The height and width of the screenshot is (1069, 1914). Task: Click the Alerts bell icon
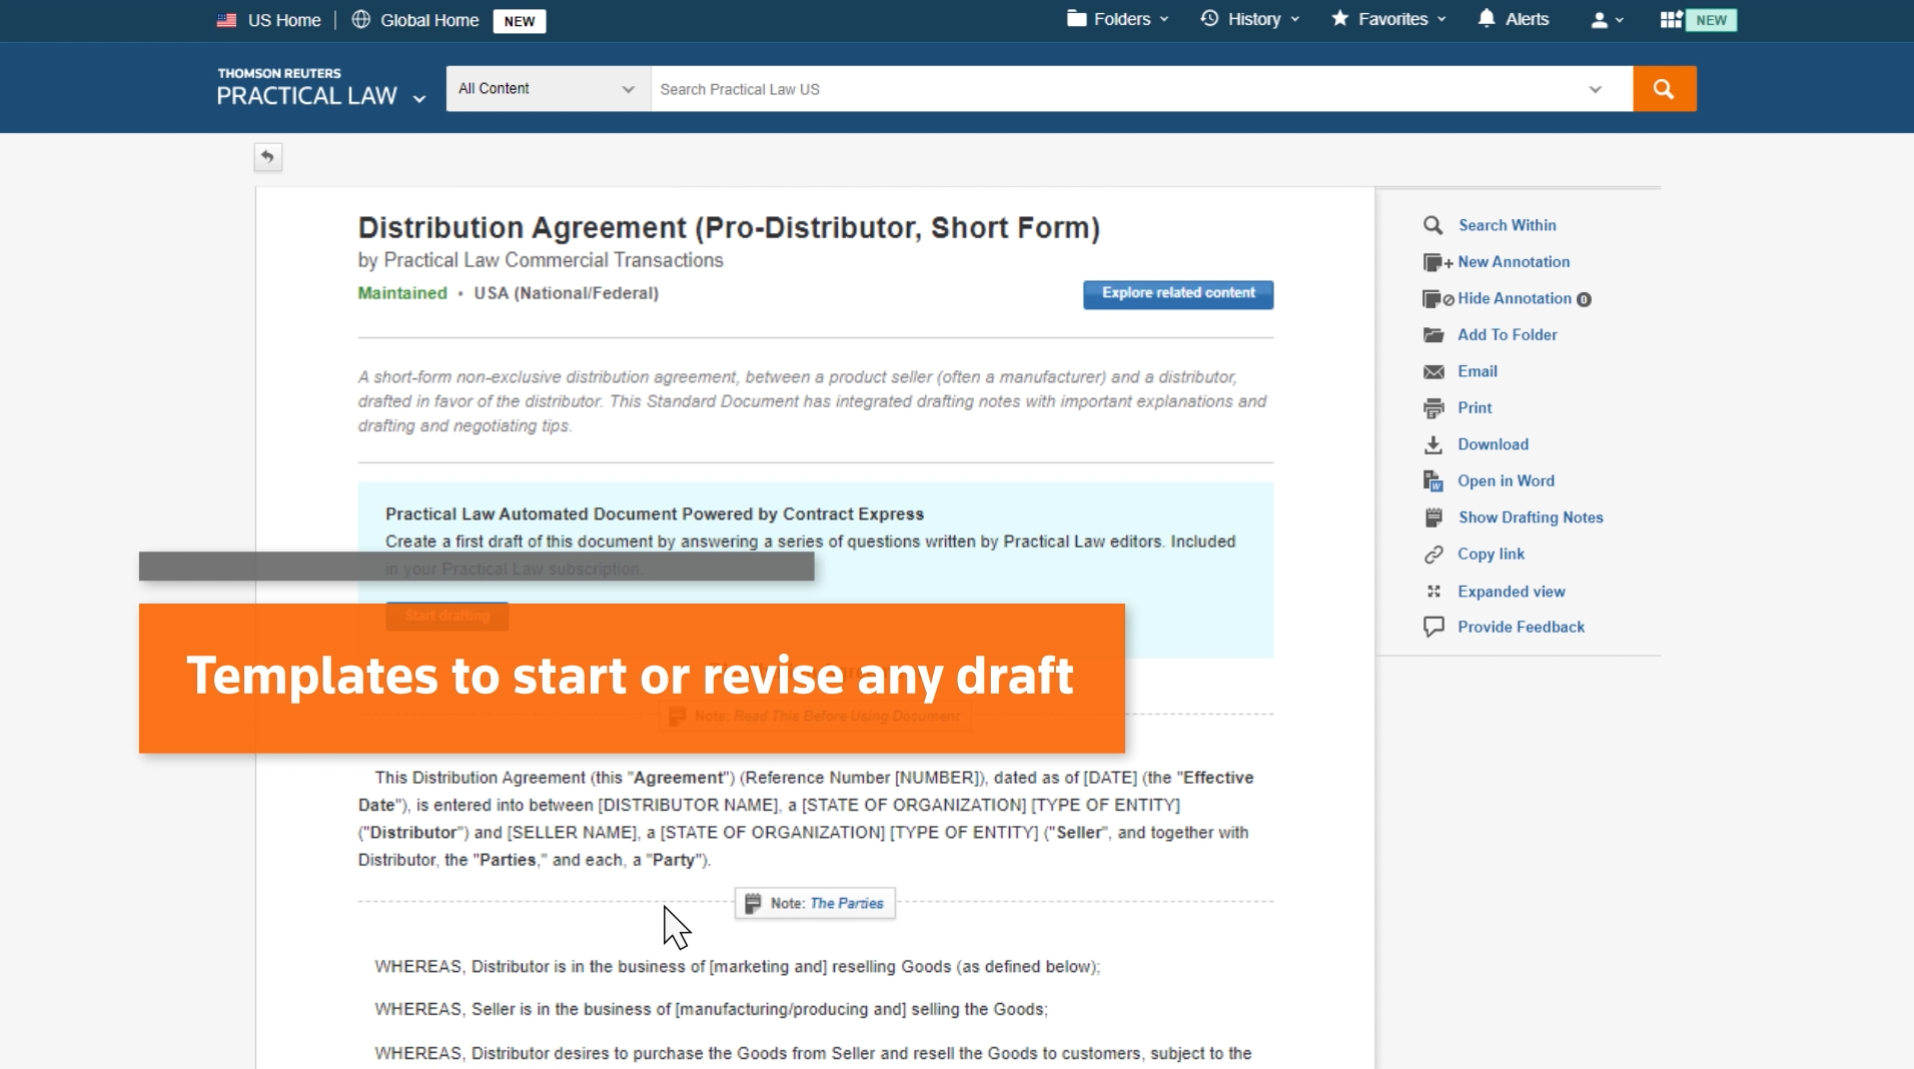1486,19
